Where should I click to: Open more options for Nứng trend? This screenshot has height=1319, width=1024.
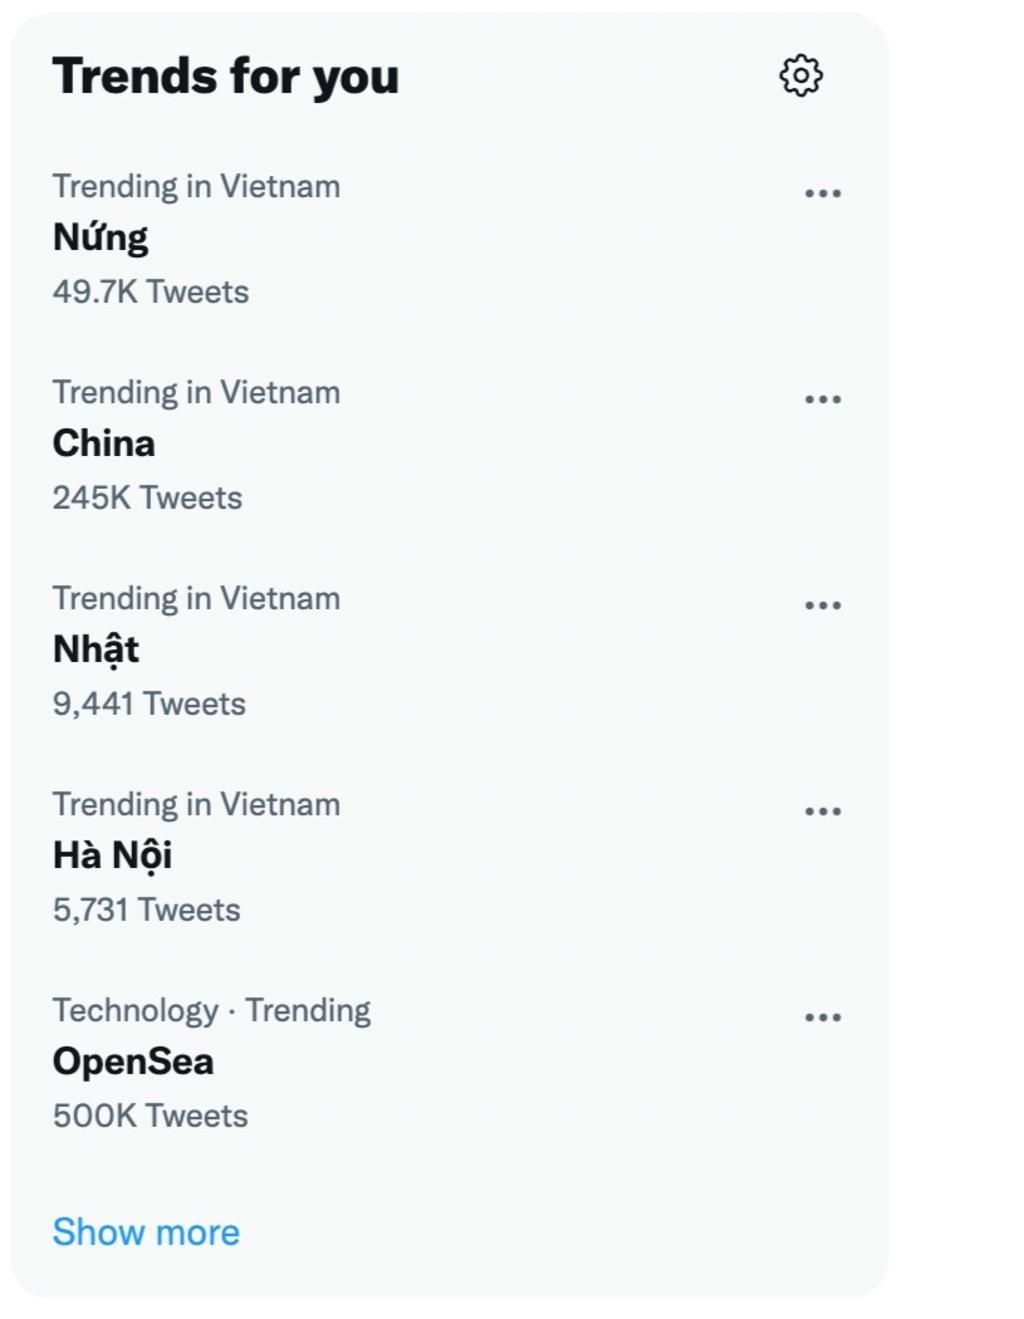pos(823,193)
